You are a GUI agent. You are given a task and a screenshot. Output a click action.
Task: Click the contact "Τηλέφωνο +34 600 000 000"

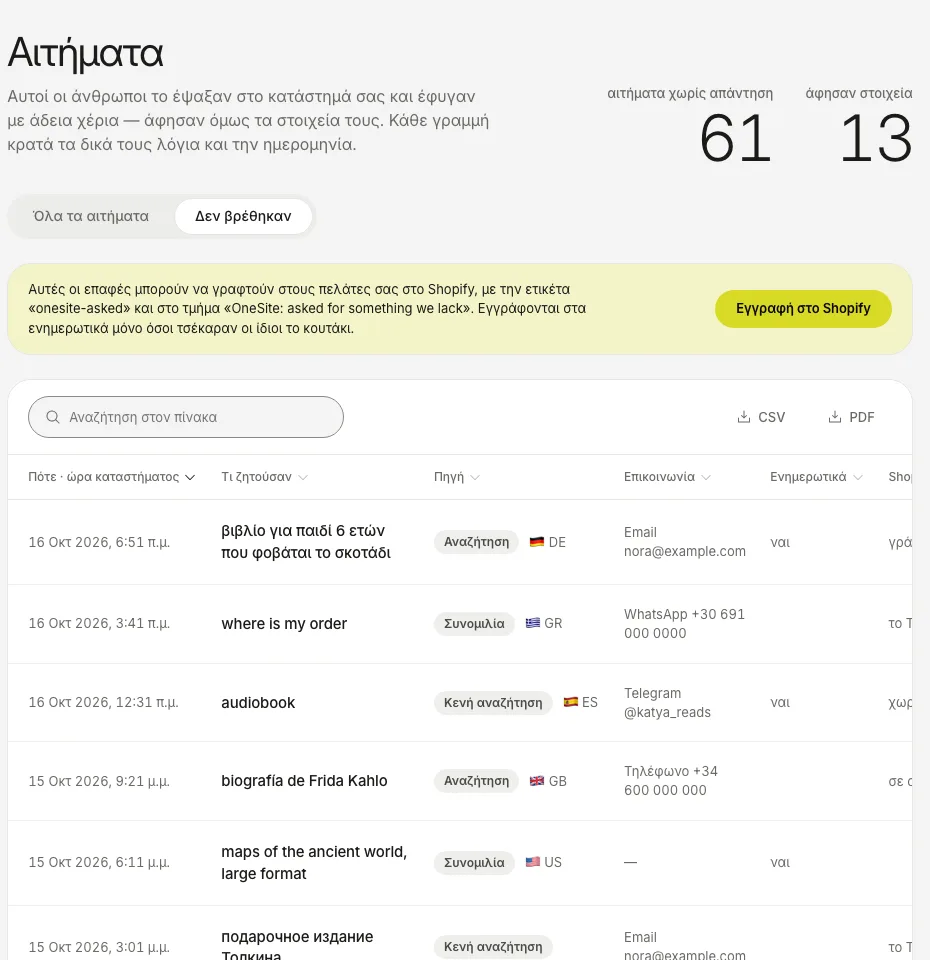[x=671, y=781]
